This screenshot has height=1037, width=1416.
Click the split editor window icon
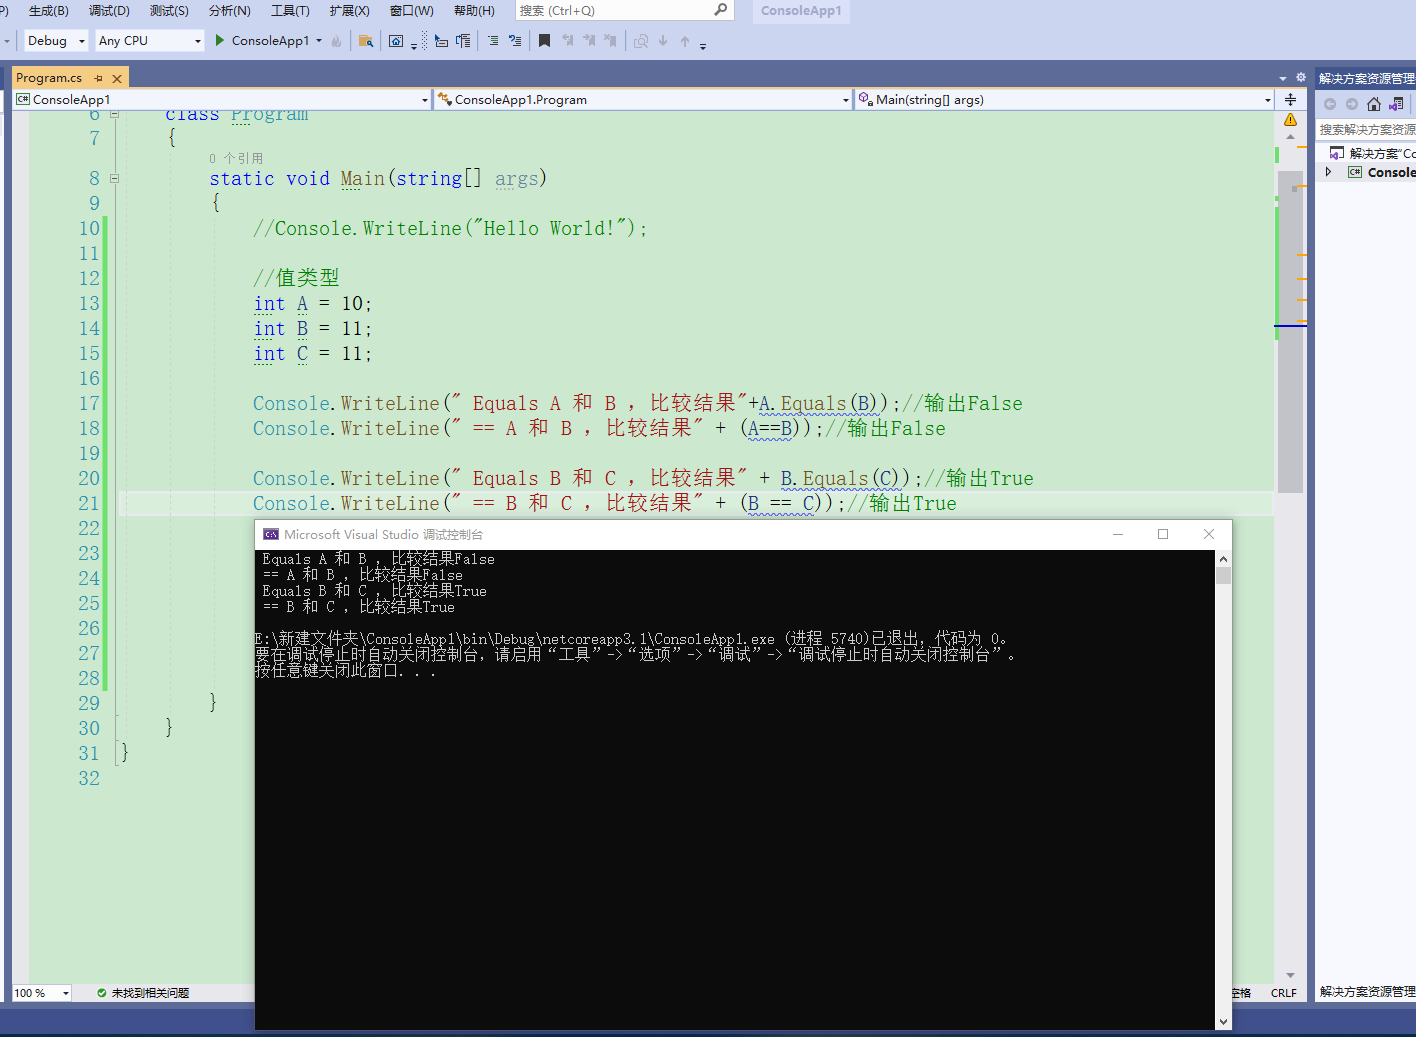coord(1291,100)
